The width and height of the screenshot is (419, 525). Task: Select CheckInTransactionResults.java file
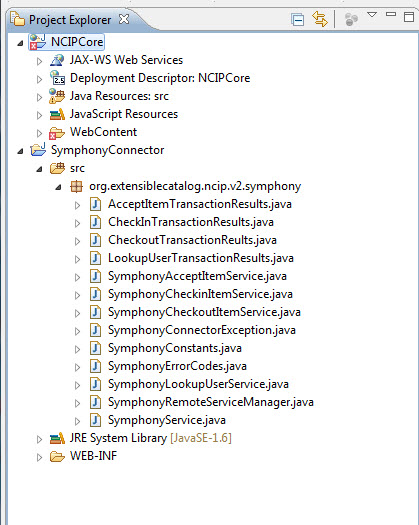tap(191, 222)
